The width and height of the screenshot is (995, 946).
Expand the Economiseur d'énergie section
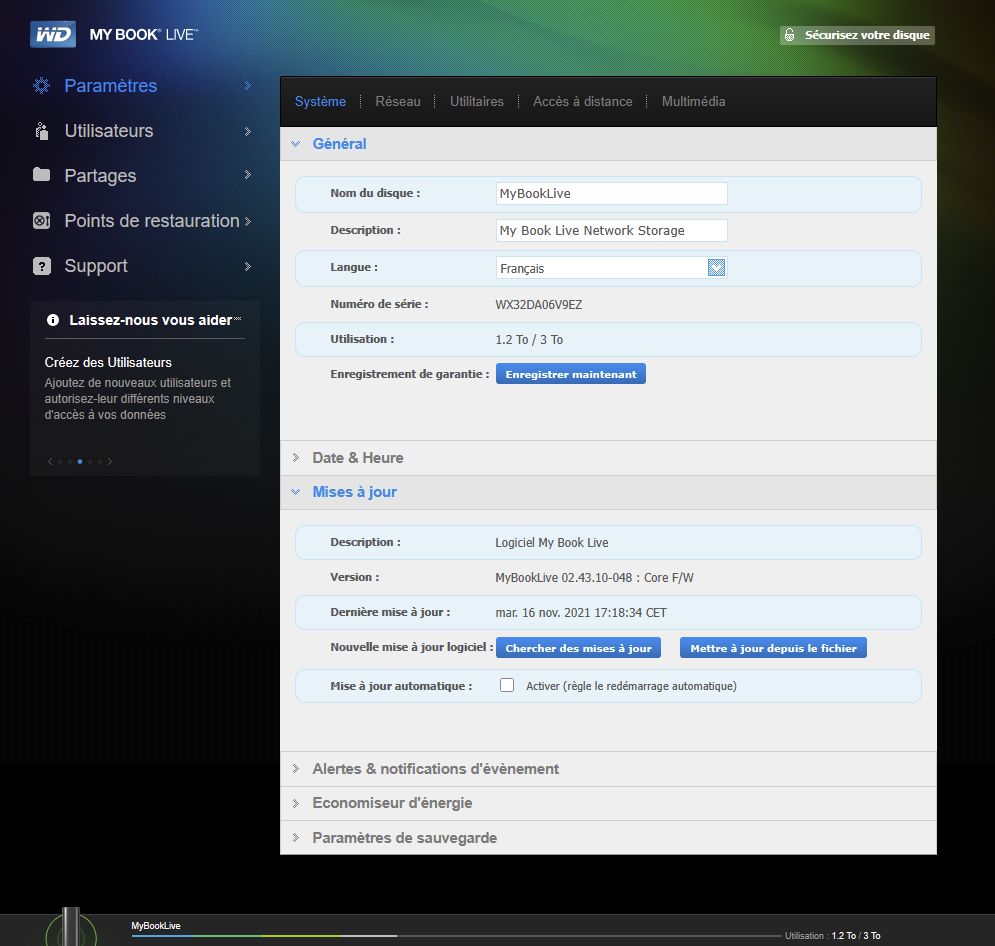click(392, 803)
